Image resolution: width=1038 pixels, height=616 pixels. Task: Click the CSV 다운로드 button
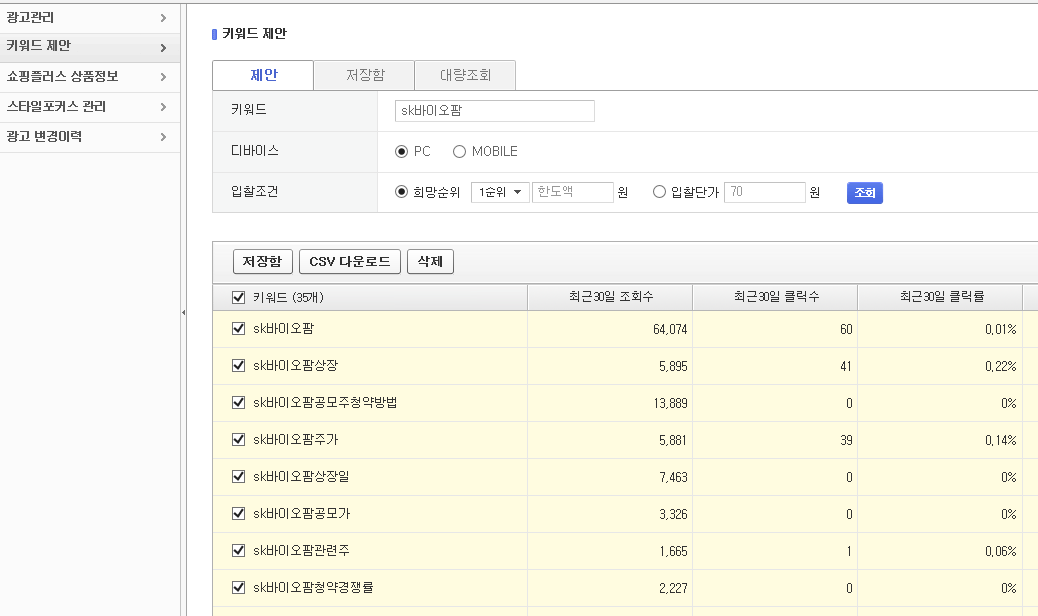(x=350, y=261)
